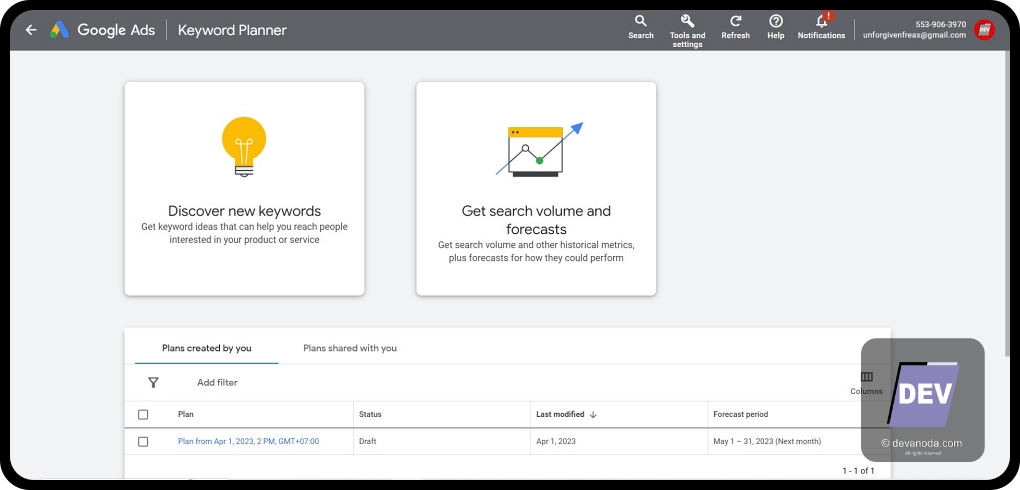
Task: Click the Apr 1, 2023 last modified cell
Action: pos(556,441)
